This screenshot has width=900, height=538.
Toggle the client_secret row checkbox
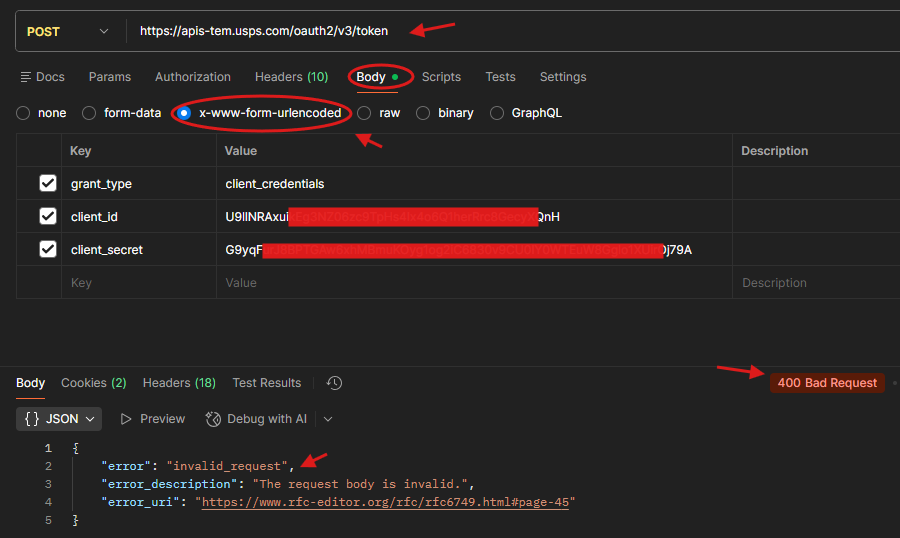(48, 249)
